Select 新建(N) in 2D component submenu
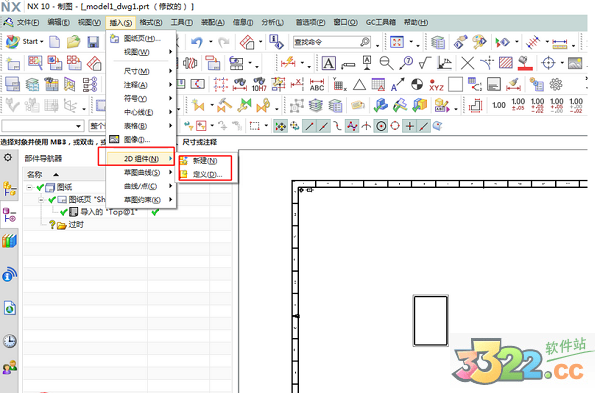The height and width of the screenshot is (393, 600). pos(205,161)
